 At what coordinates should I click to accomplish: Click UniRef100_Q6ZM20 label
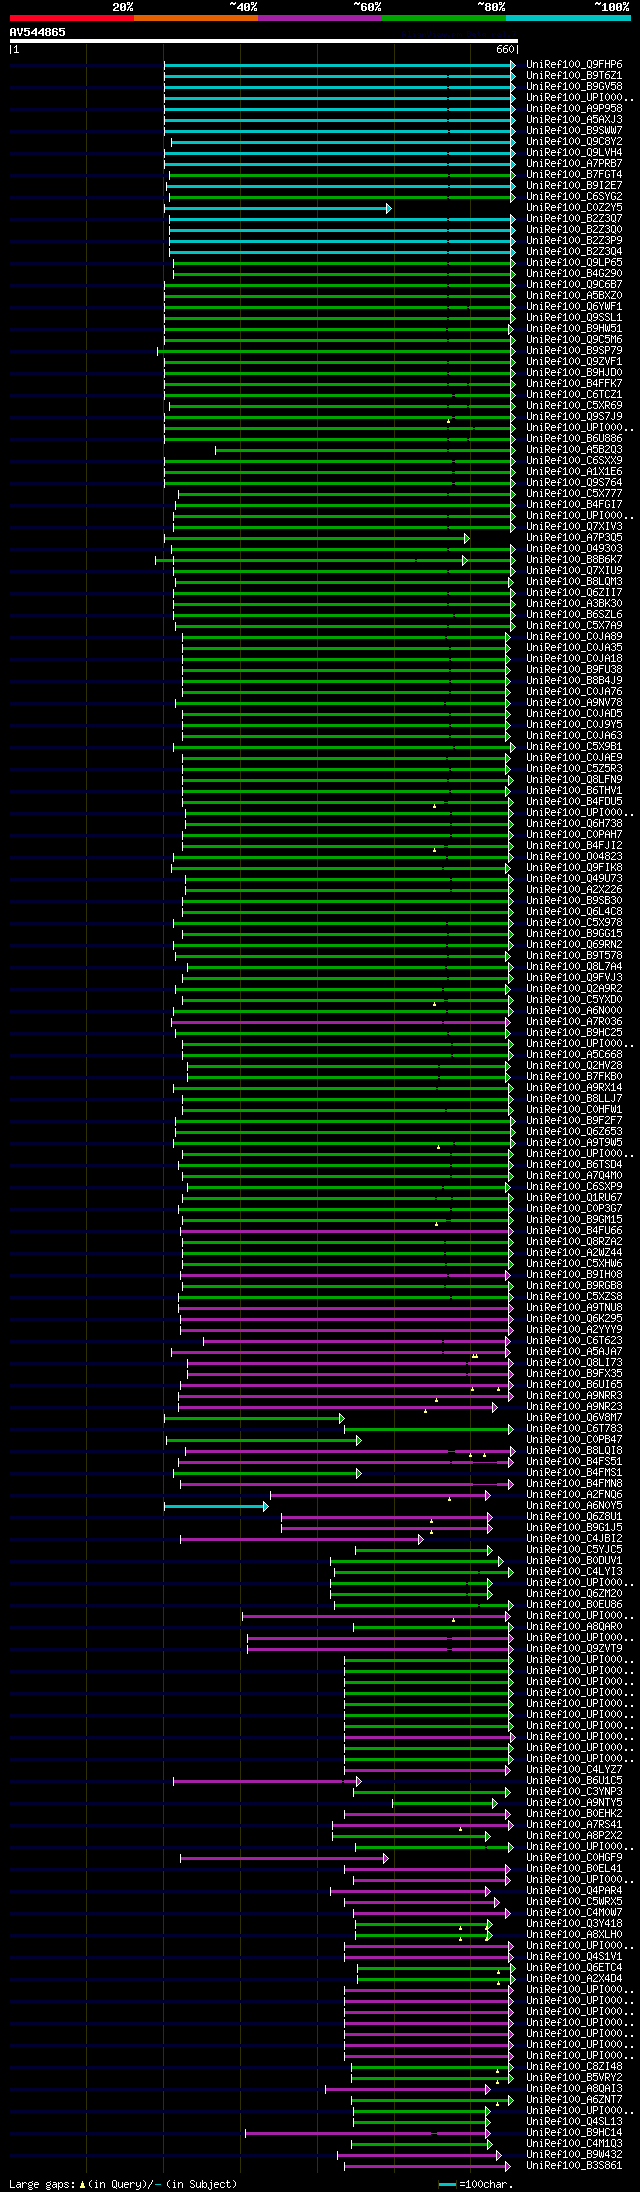point(574,1594)
